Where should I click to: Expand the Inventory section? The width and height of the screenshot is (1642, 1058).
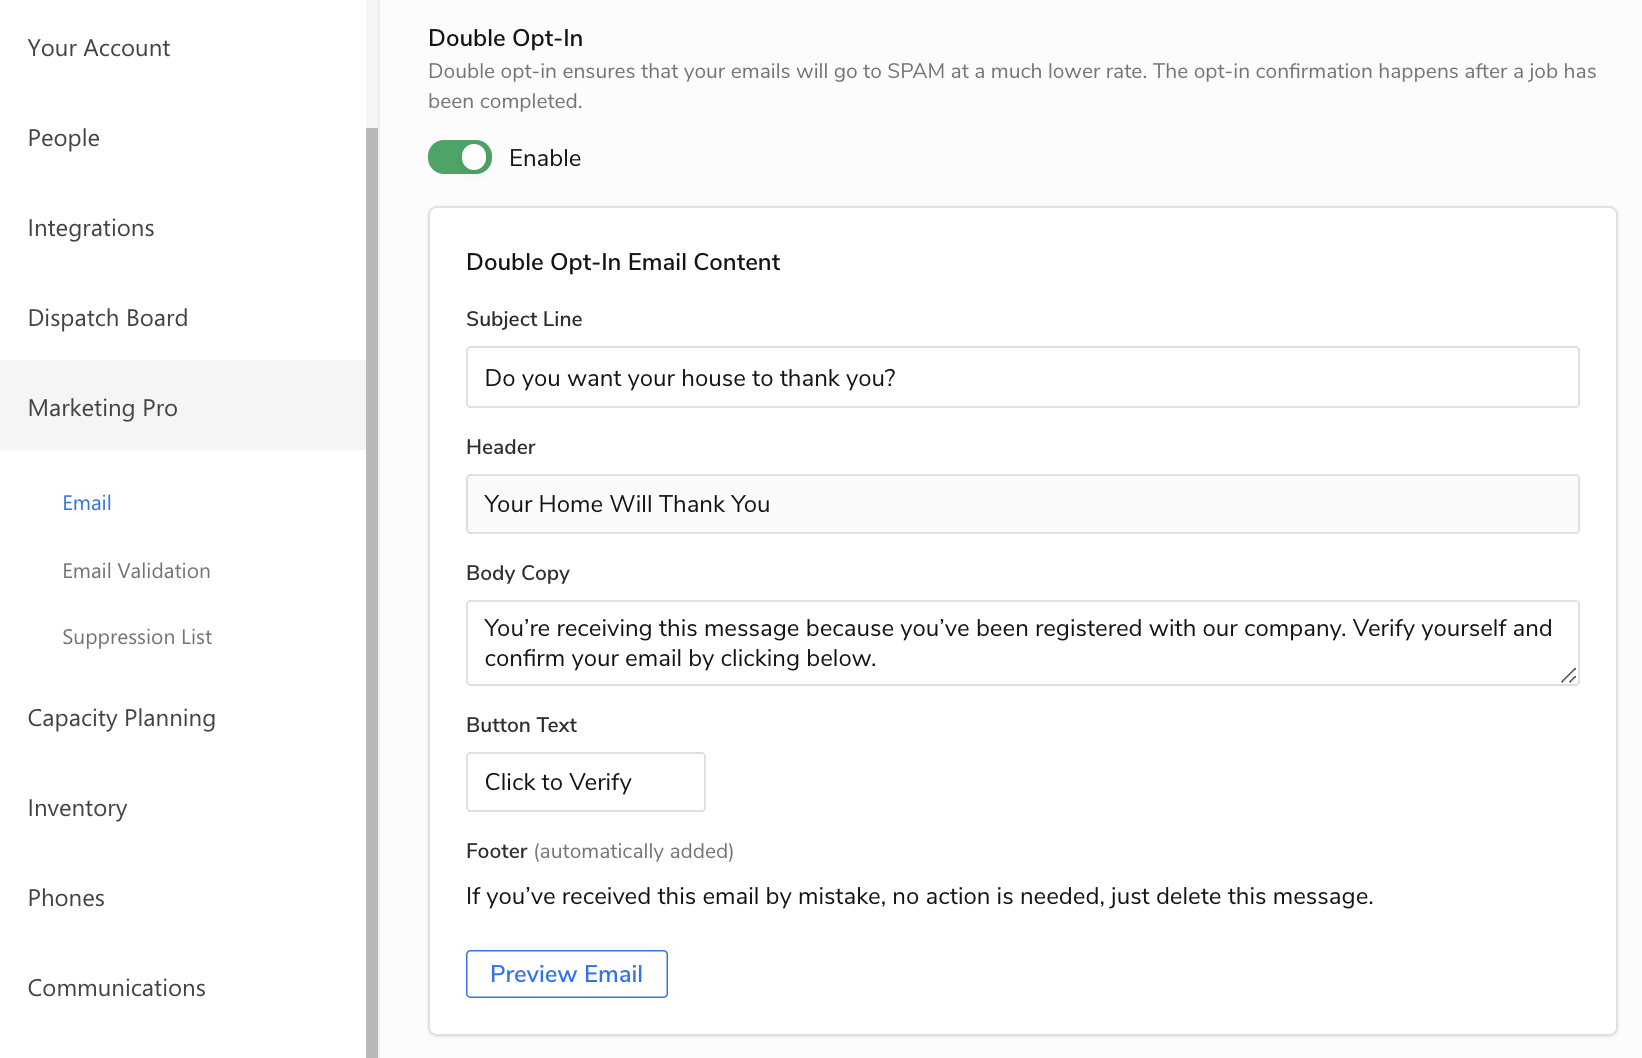(78, 808)
